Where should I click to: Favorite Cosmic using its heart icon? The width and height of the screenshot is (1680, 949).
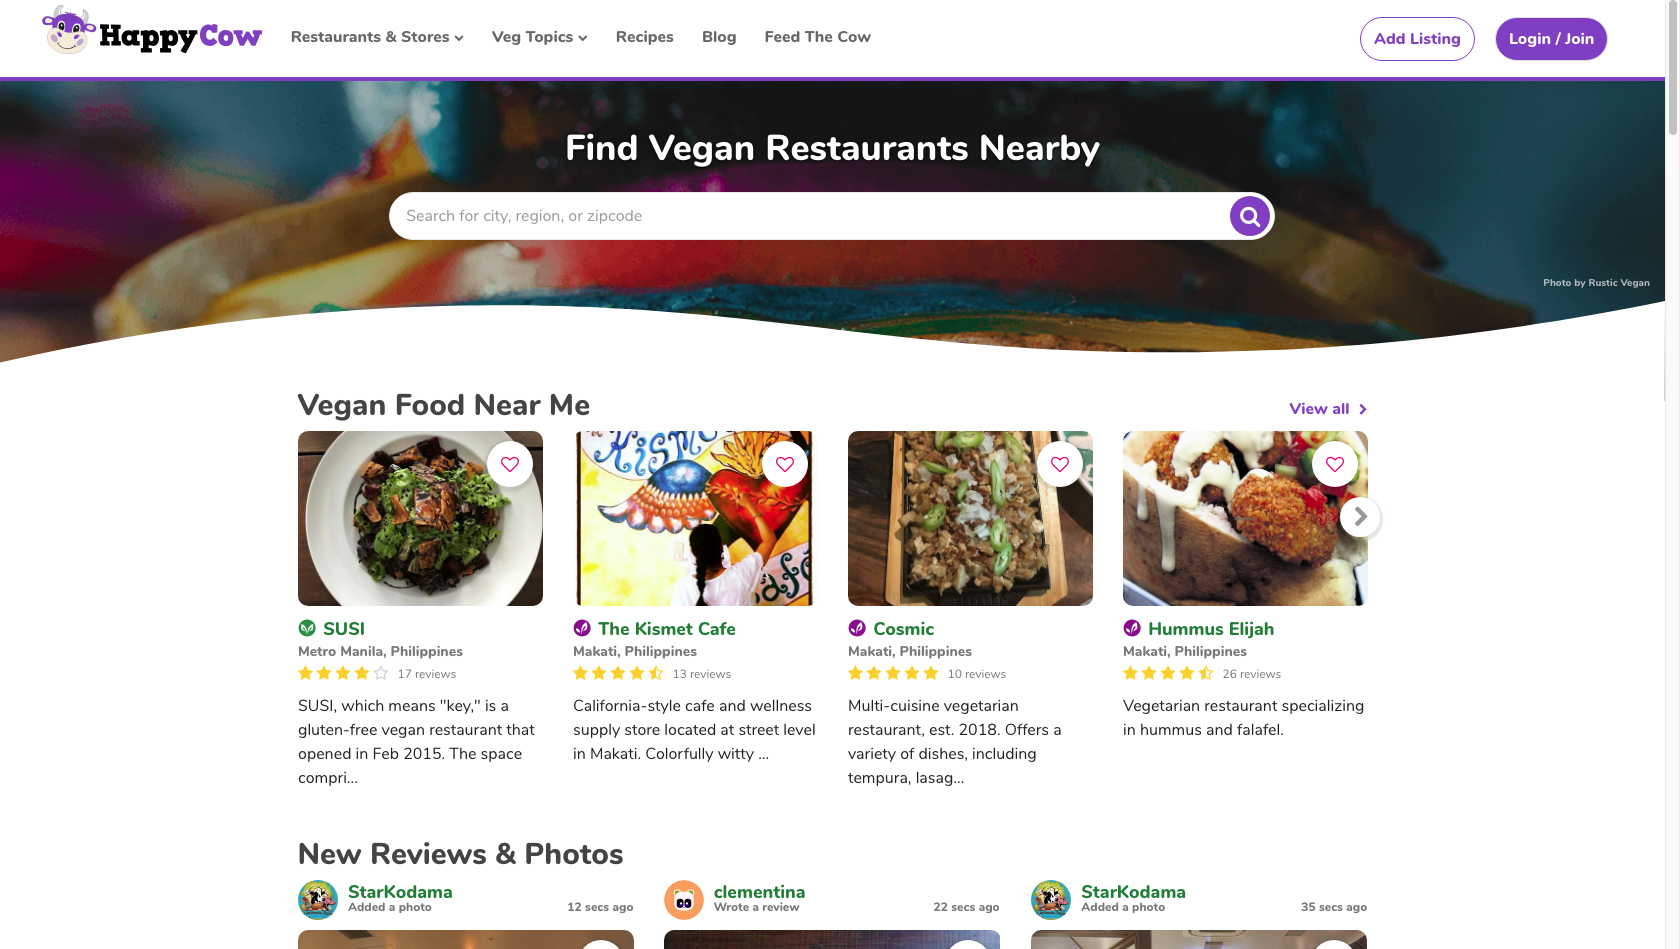click(x=1060, y=464)
